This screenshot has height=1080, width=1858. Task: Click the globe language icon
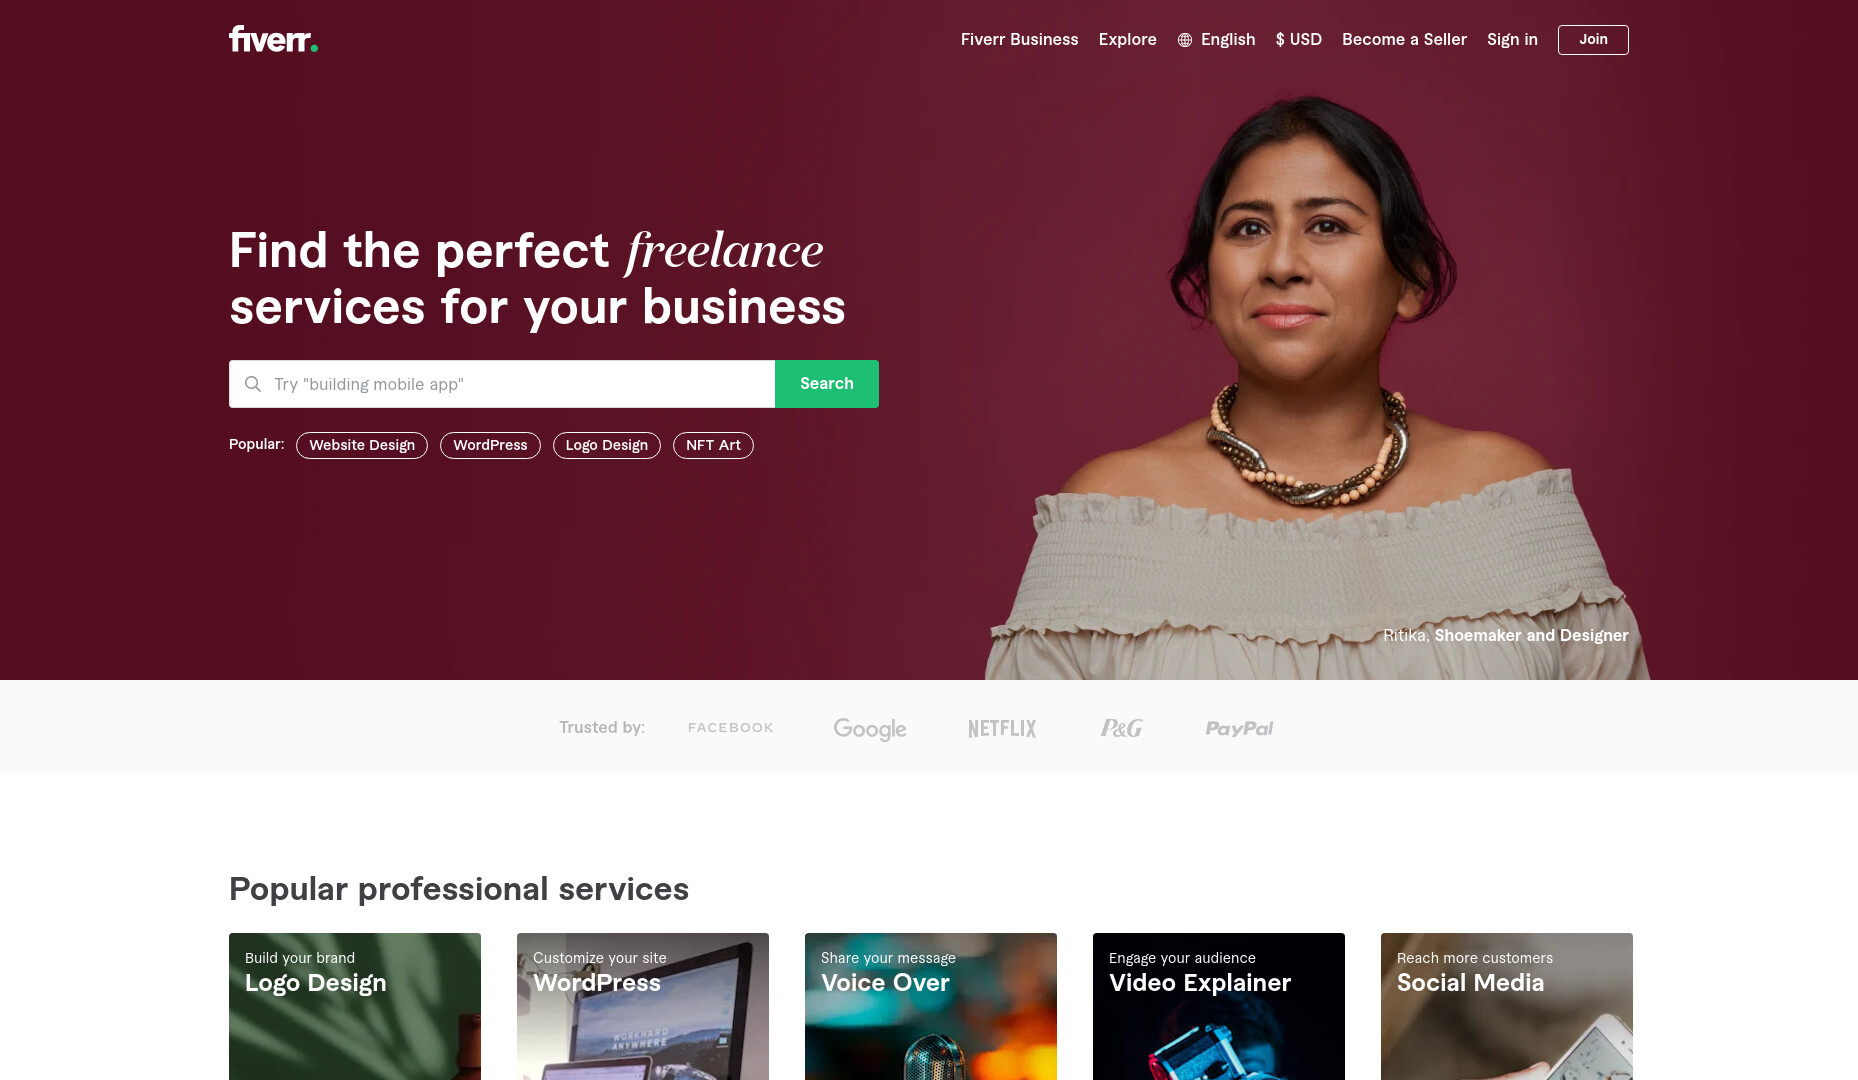[x=1185, y=40]
